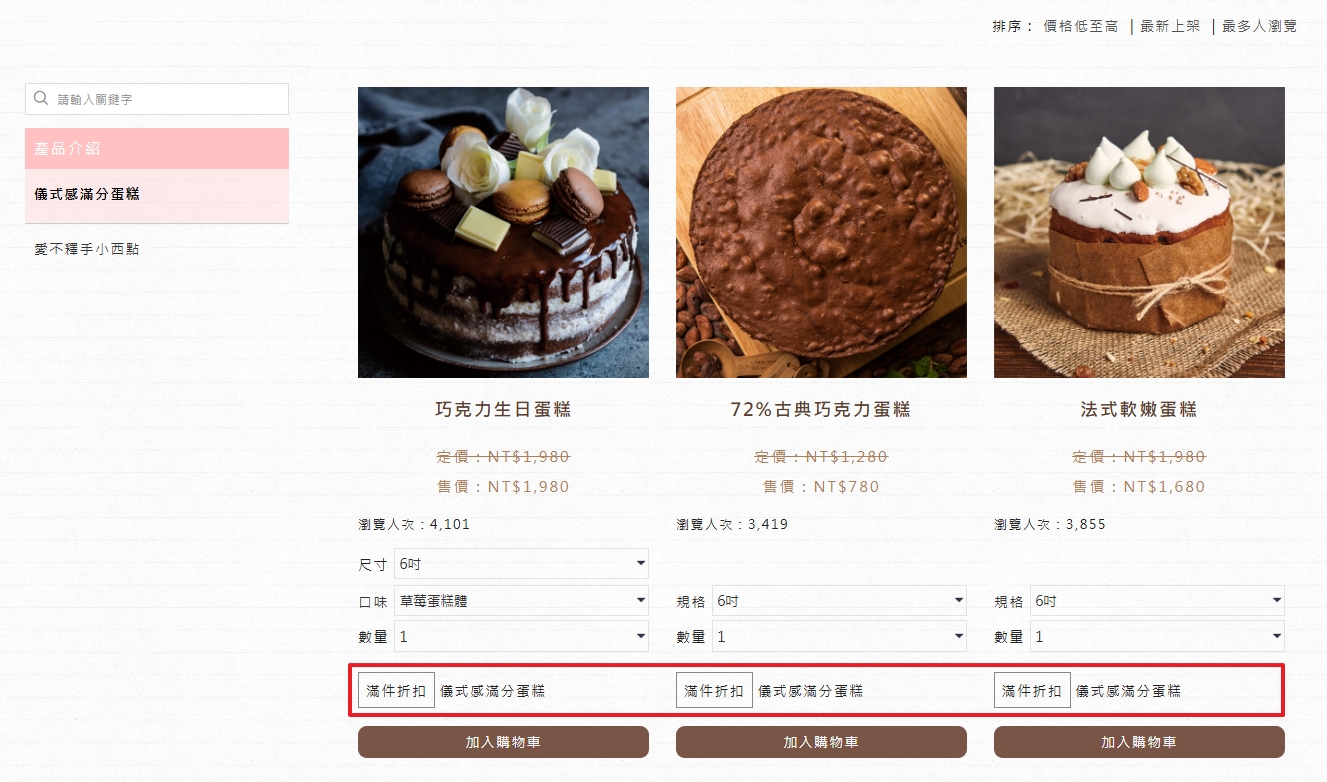Focus the keyword search input field
The image size is (1327, 782).
pyautogui.click(x=157, y=99)
